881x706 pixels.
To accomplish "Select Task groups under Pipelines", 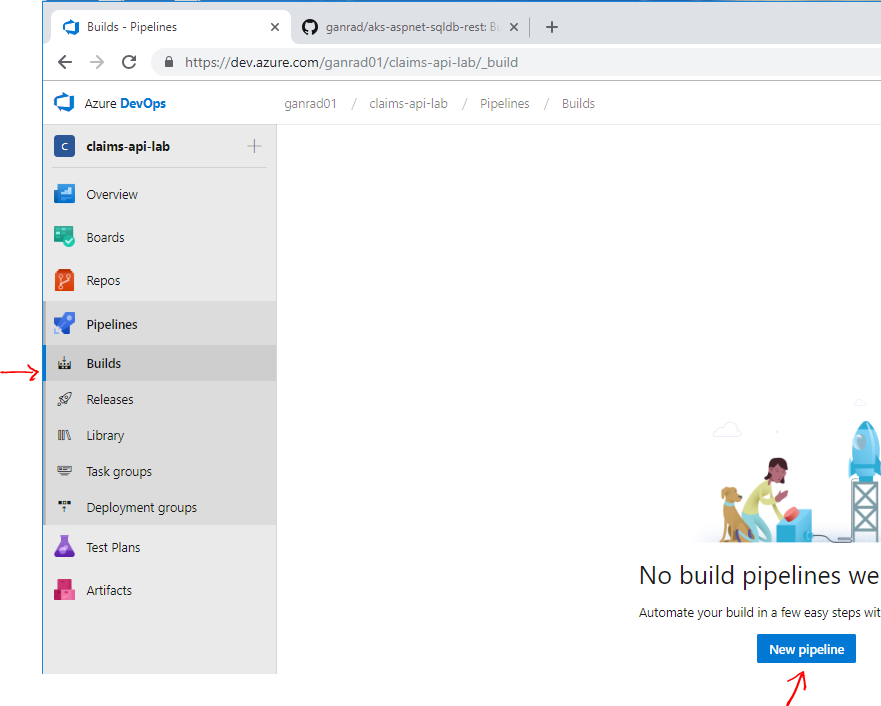I will point(160,471).
